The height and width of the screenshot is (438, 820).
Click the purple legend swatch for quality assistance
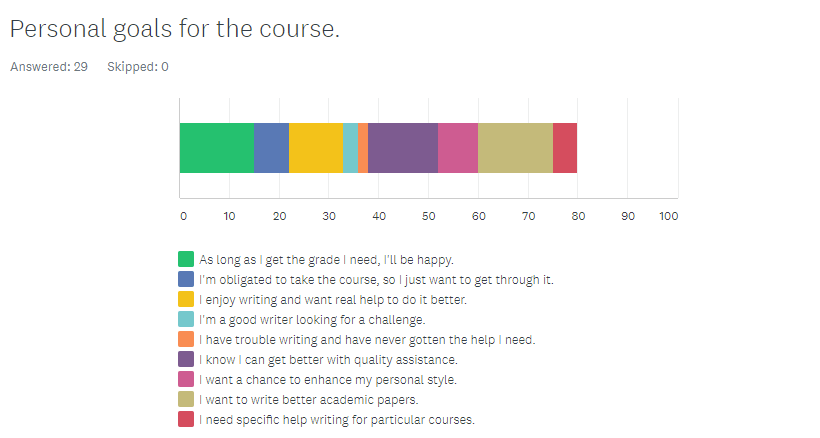coord(185,359)
